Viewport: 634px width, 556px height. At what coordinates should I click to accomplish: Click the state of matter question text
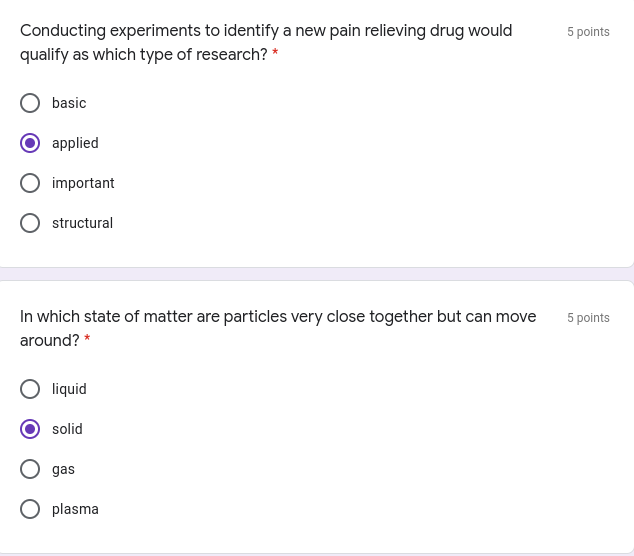point(278,328)
